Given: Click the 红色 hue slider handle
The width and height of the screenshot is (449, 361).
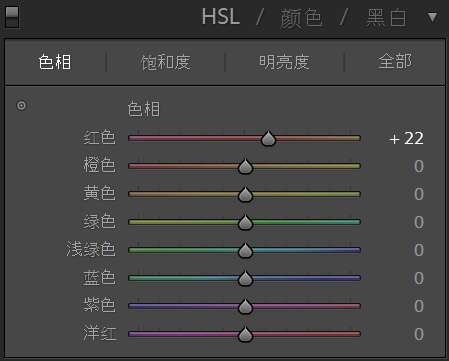Looking at the screenshot, I should [268, 139].
